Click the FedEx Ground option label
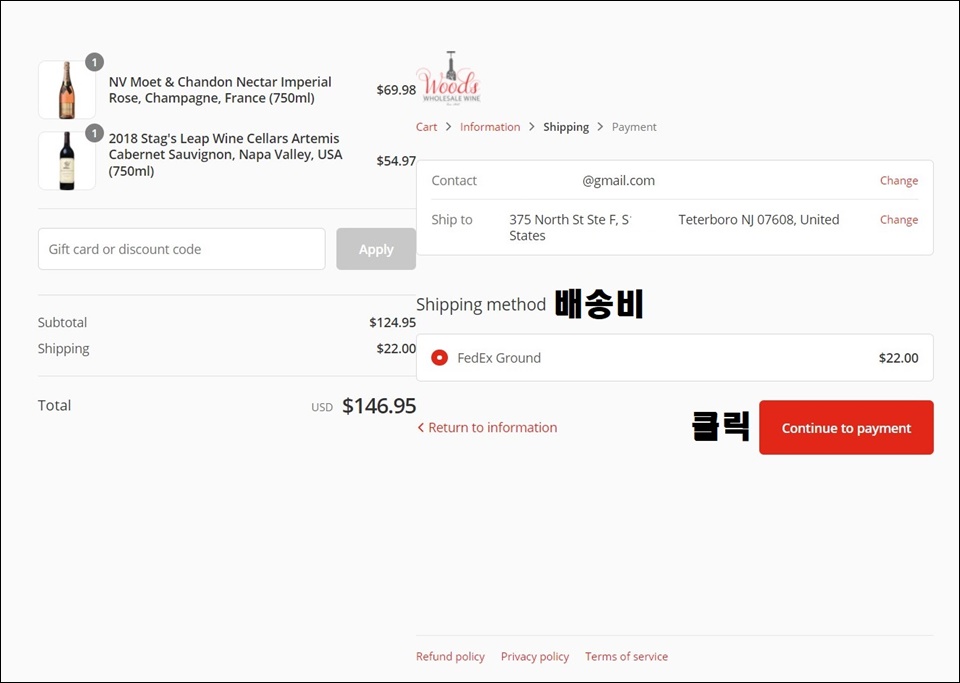This screenshot has width=960, height=683. click(499, 358)
